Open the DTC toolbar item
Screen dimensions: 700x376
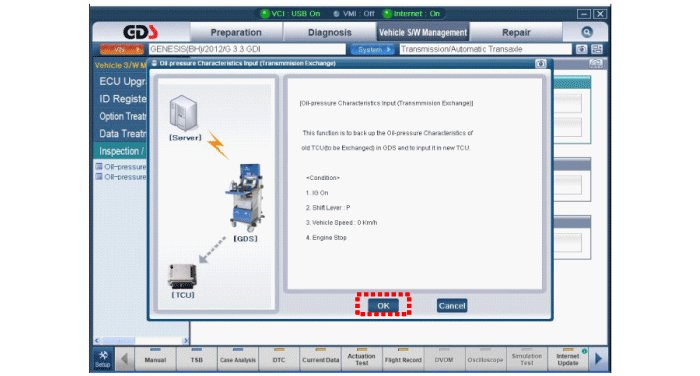point(279,359)
